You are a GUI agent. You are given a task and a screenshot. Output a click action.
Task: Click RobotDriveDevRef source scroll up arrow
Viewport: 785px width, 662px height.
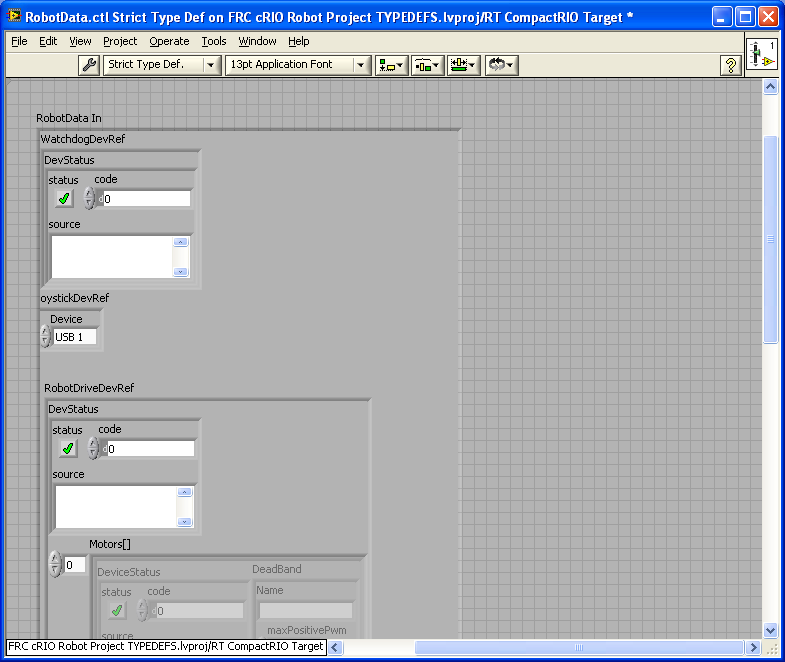click(185, 492)
